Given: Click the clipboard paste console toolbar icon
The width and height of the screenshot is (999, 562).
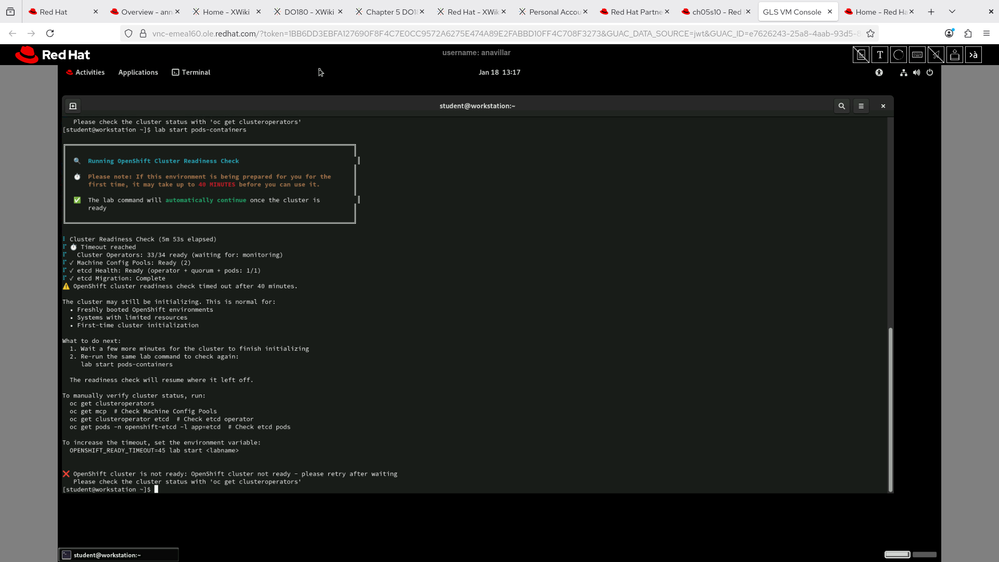Looking at the screenshot, I should point(954,55).
